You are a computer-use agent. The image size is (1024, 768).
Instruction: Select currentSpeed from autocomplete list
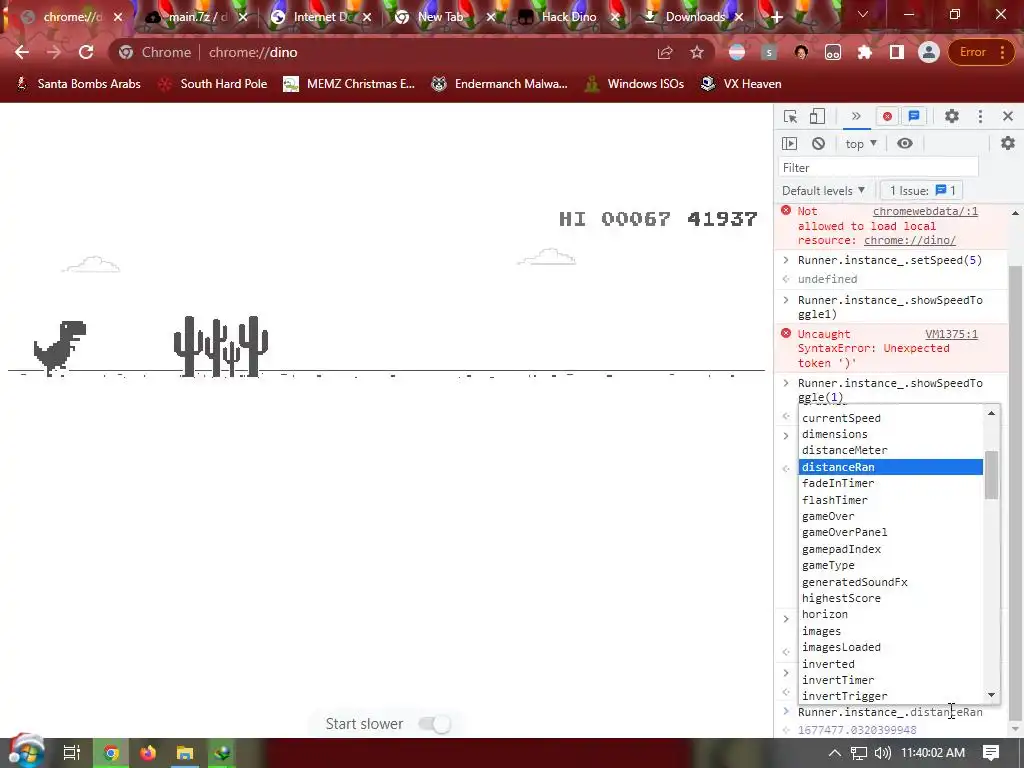pos(891,418)
